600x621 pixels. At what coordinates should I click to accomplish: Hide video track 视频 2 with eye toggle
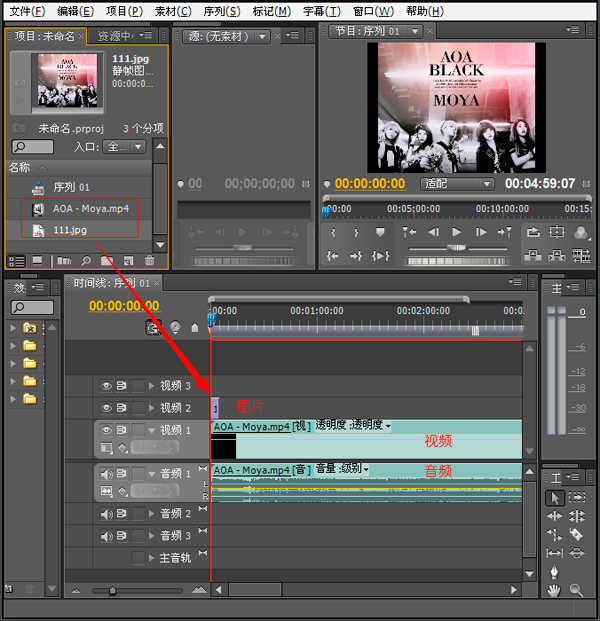click(x=106, y=408)
